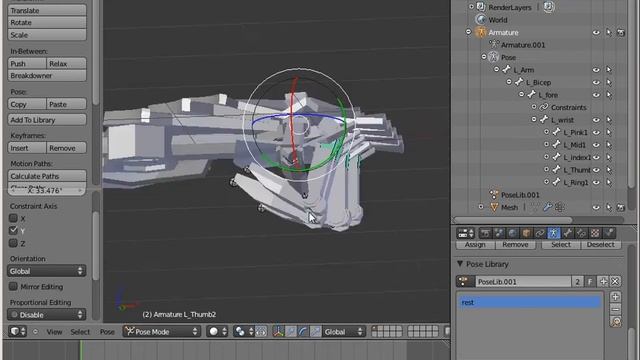Expand the RenderLayers outliner entry

click(x=471, y=7)
